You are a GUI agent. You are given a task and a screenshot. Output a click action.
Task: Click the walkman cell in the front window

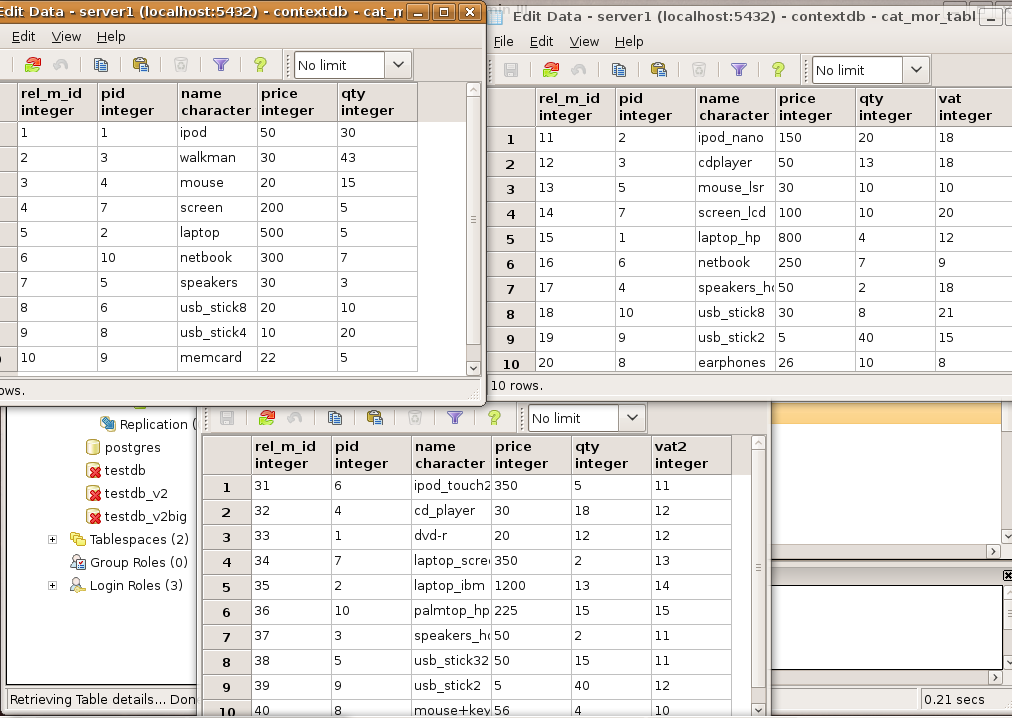click(218, 158)
